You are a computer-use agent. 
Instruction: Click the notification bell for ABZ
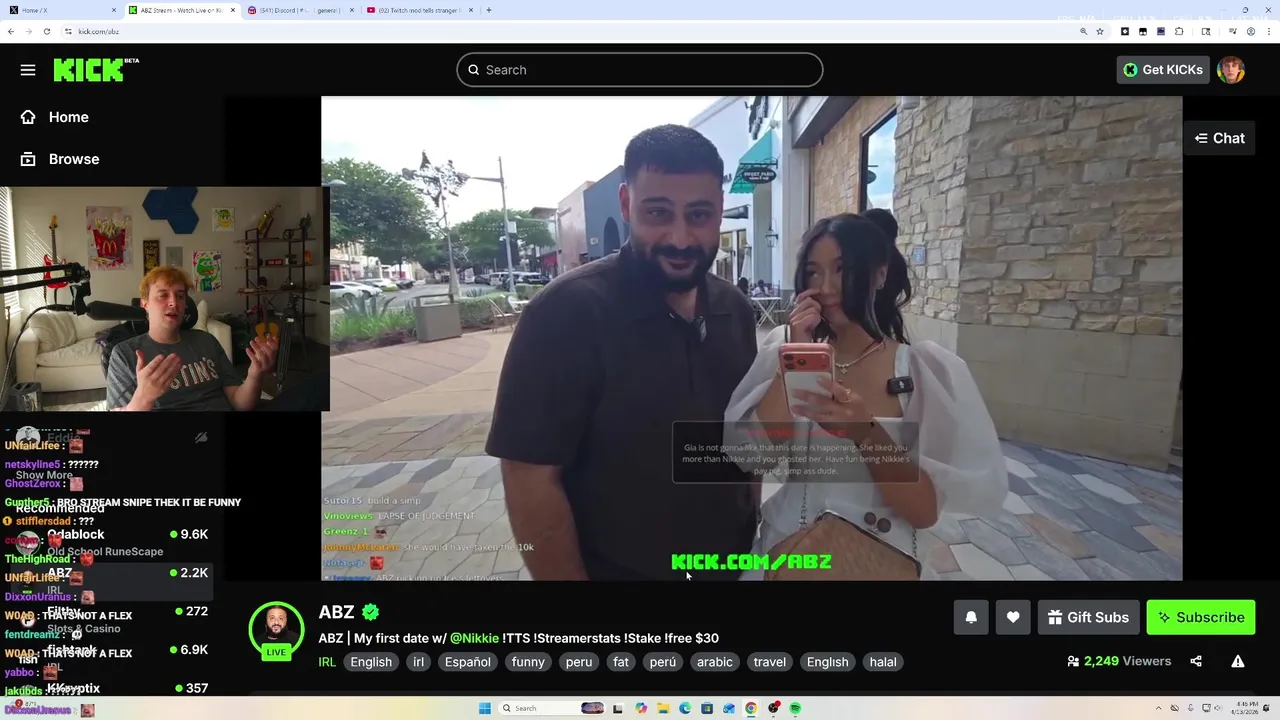(x=971, y=617)
